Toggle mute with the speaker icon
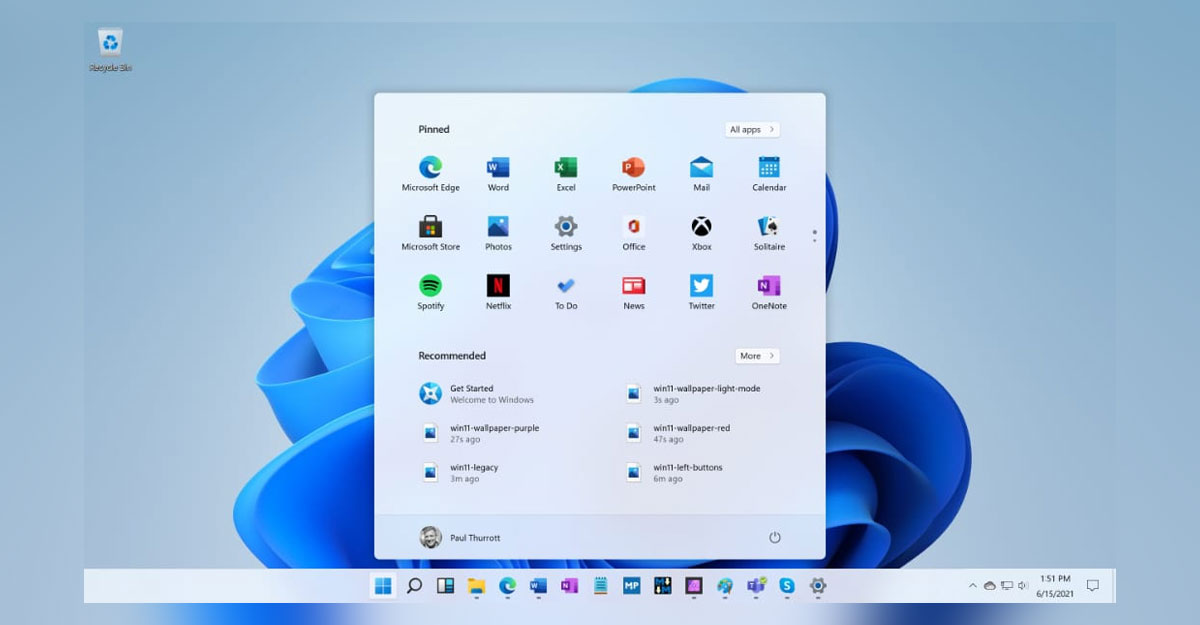Screen dimensions: 1200x625 click(1022, 585)
